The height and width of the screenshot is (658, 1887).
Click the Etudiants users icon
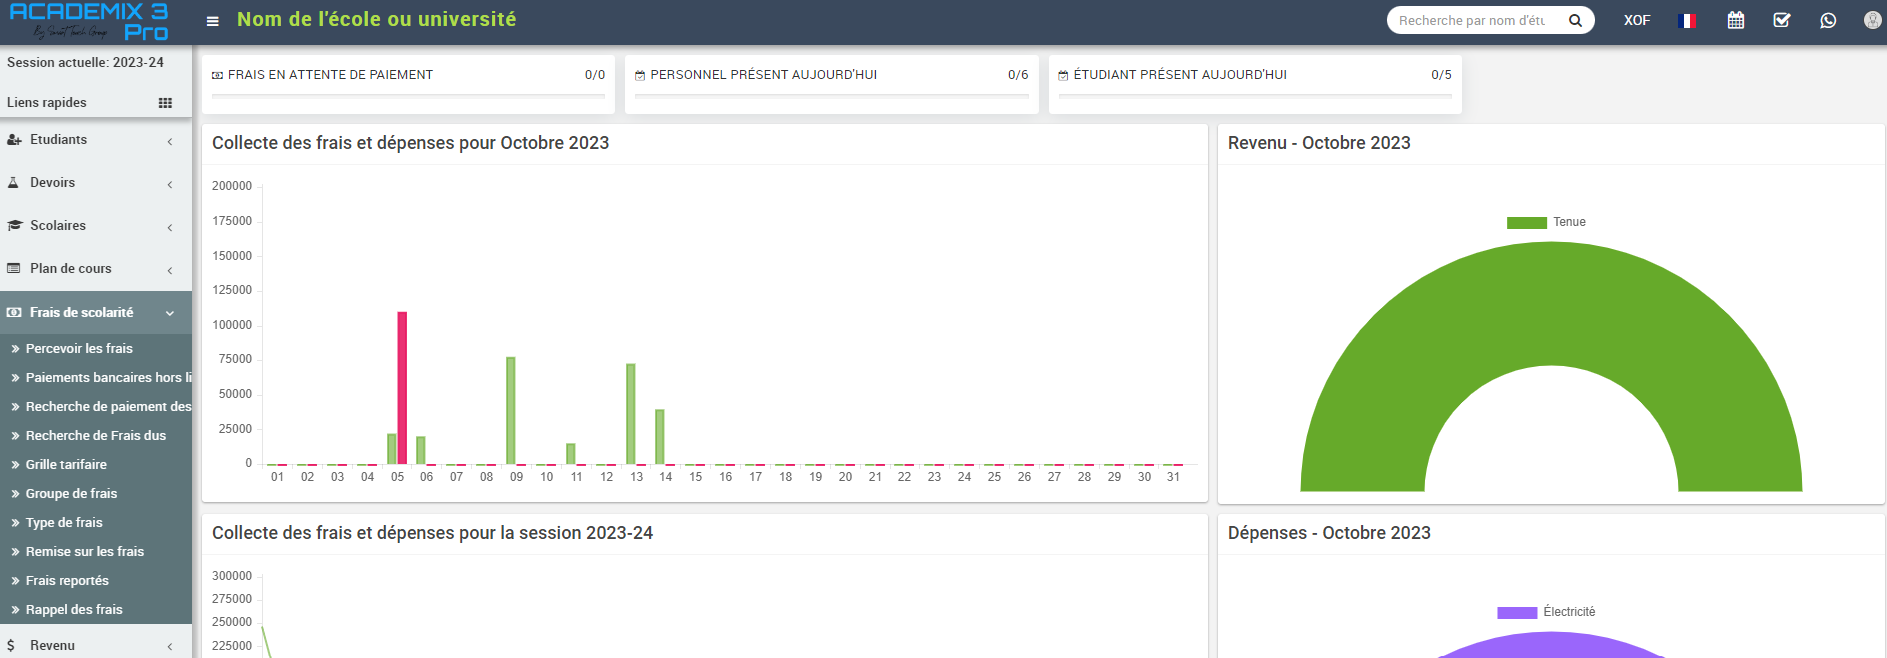point(14,140)
